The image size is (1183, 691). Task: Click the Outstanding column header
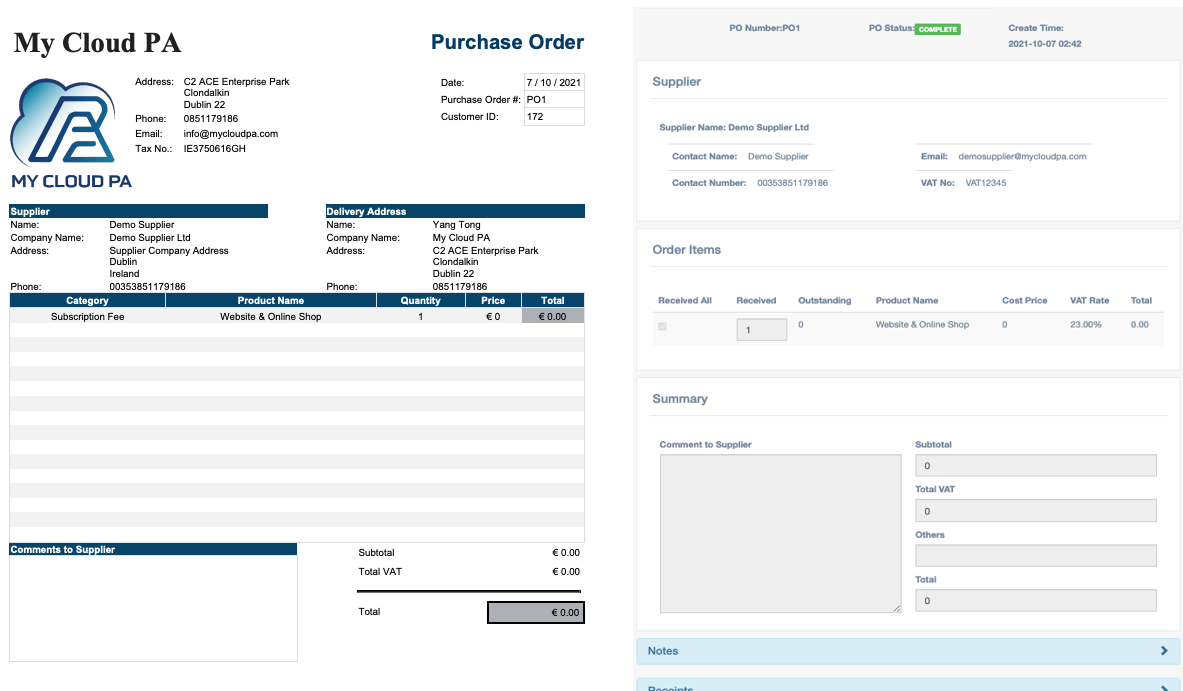(825, 300)
